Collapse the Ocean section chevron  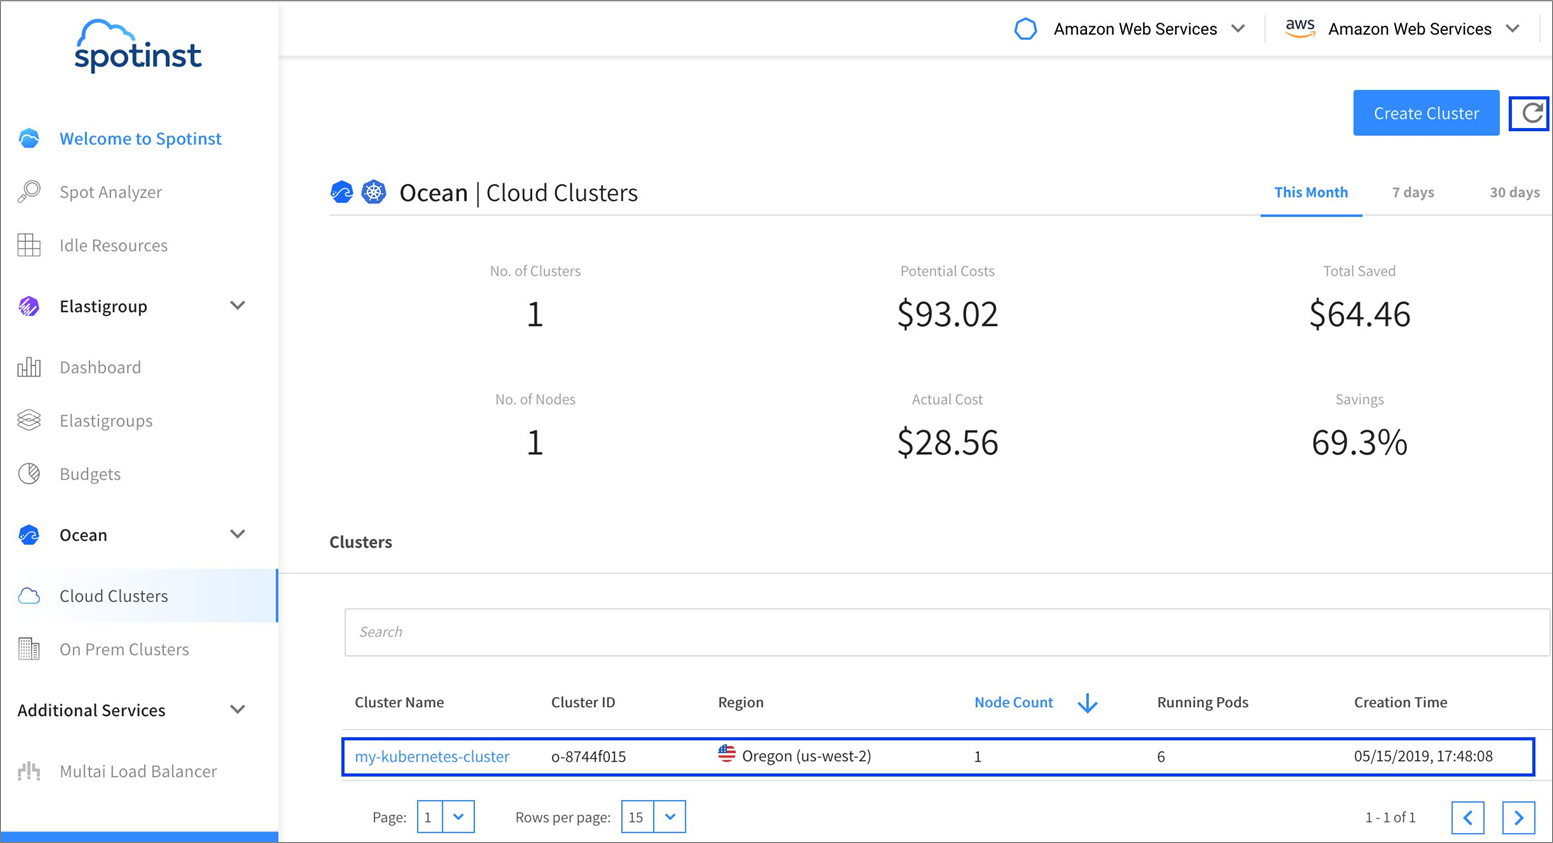[x=237, y=535]
